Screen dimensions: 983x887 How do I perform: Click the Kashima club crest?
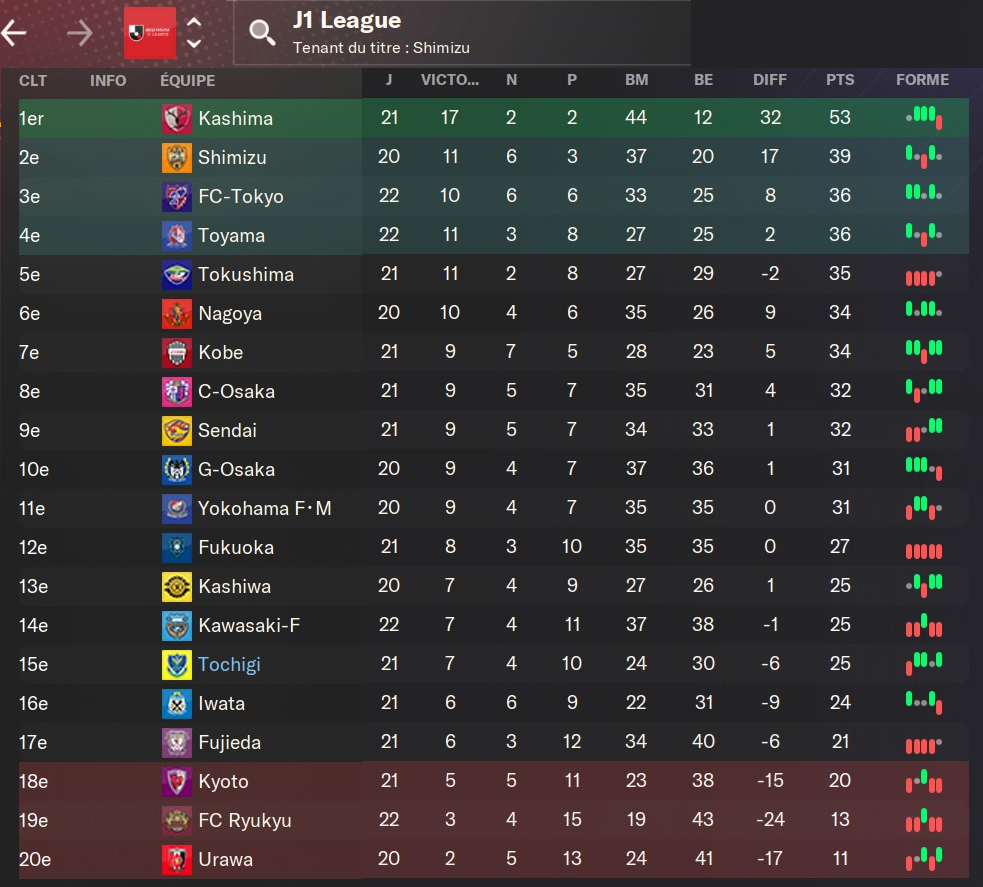[x=176, y=119]
